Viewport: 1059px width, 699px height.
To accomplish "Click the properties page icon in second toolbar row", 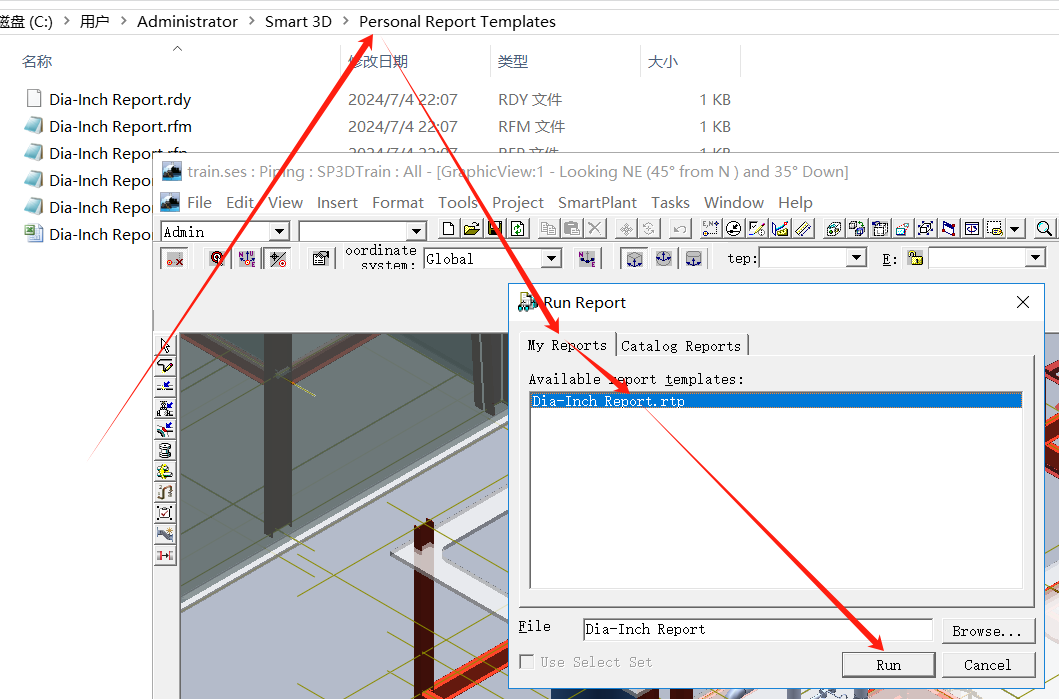I will click(x=321, y=258).
